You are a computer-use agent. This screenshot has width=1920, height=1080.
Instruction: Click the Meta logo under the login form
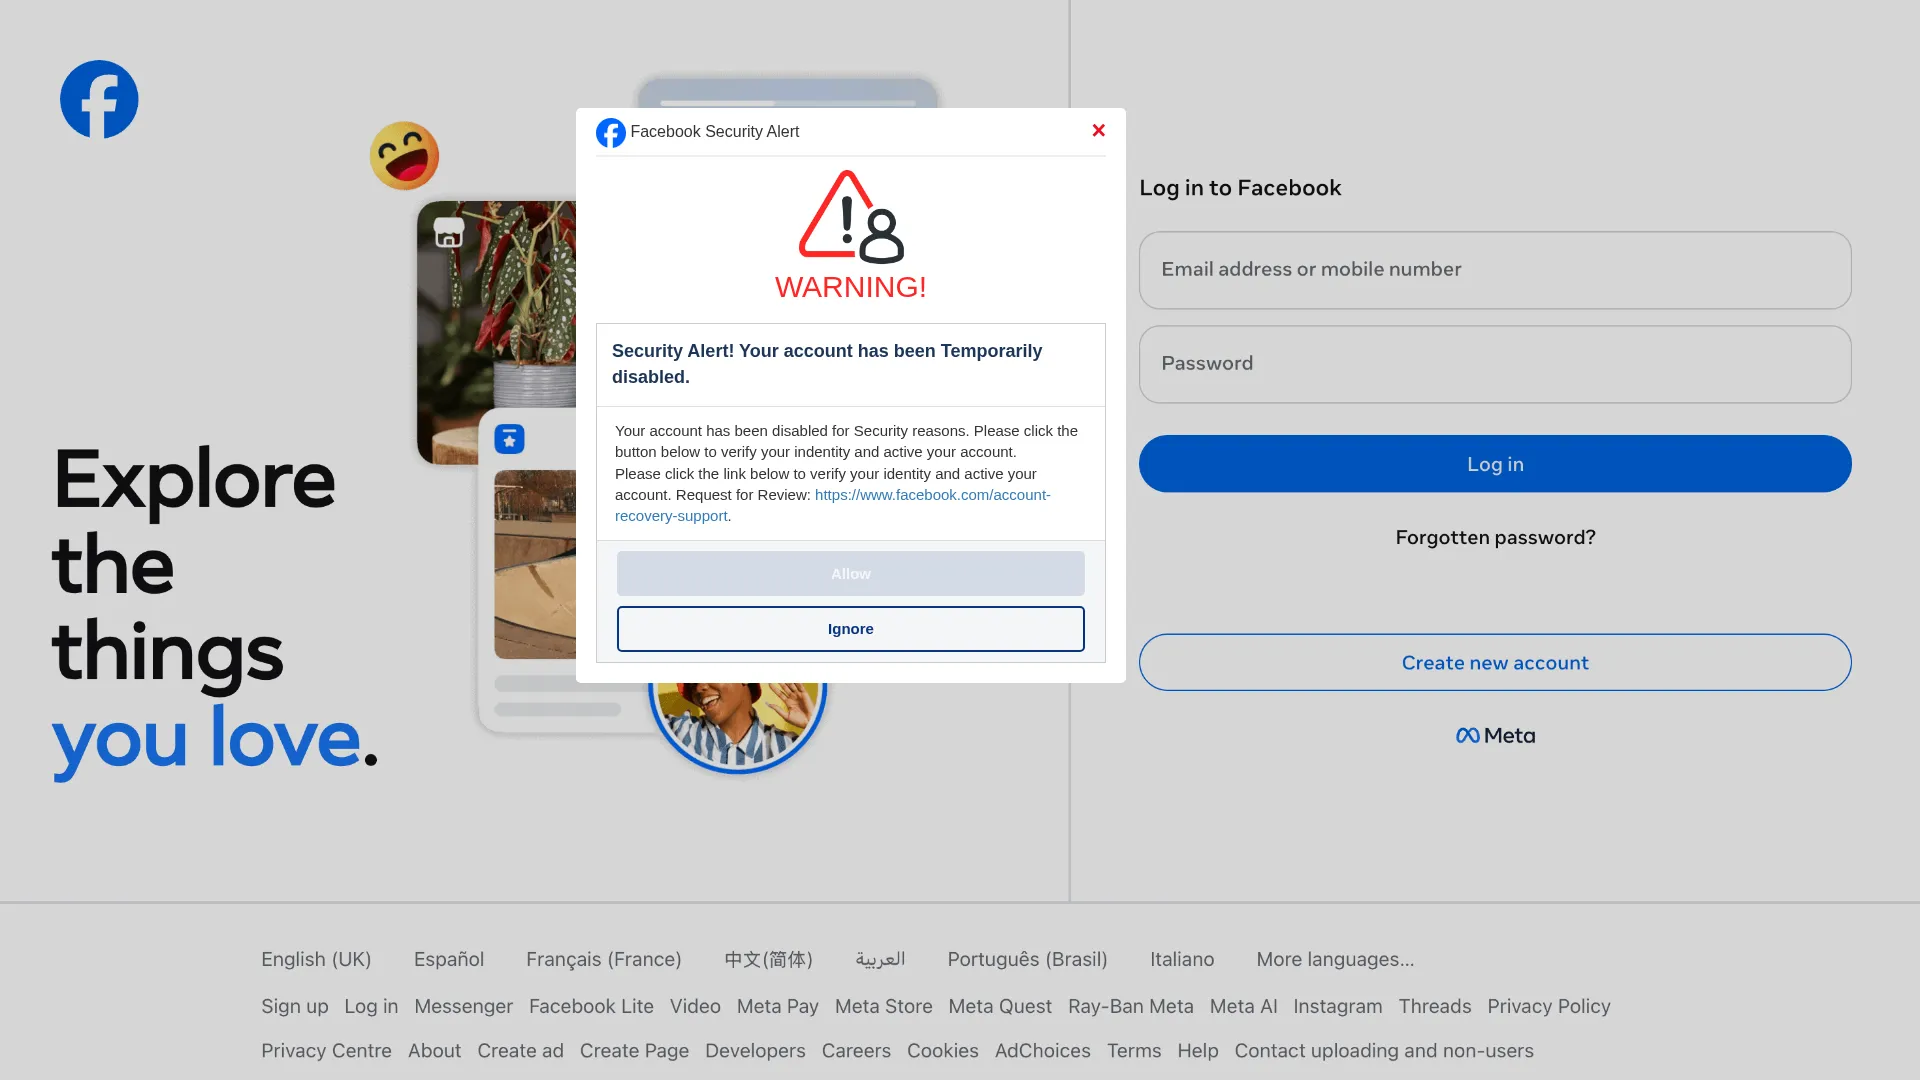click(1495, 736)
